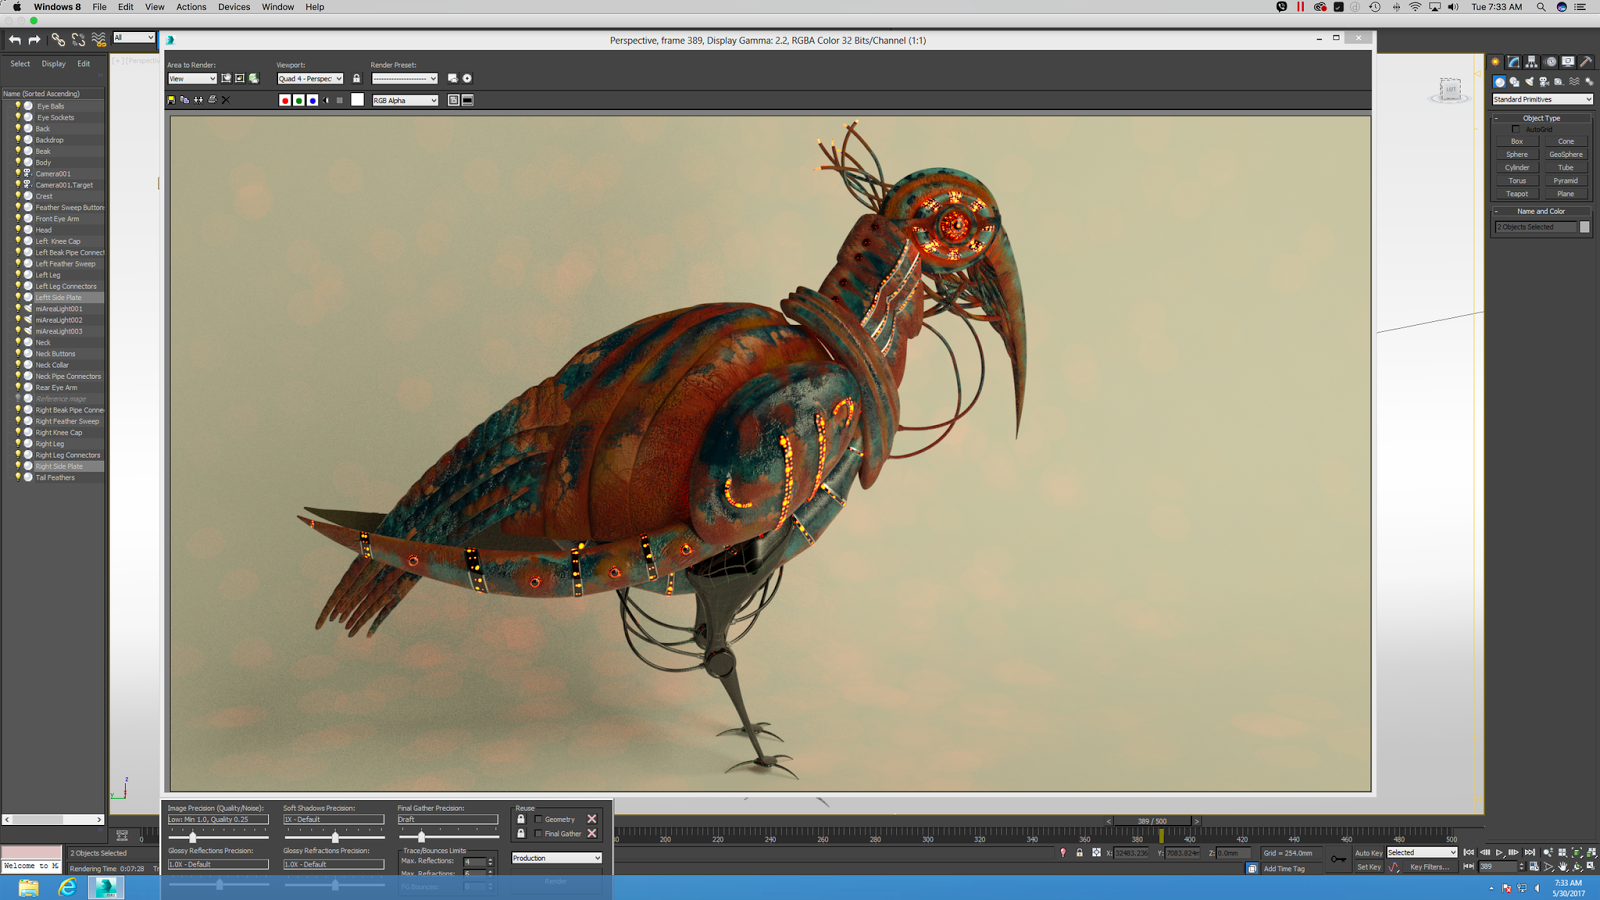This screenshot has width=1600, height=900.
Task: Click the viewport lock icon
Action: coord(357,78)
